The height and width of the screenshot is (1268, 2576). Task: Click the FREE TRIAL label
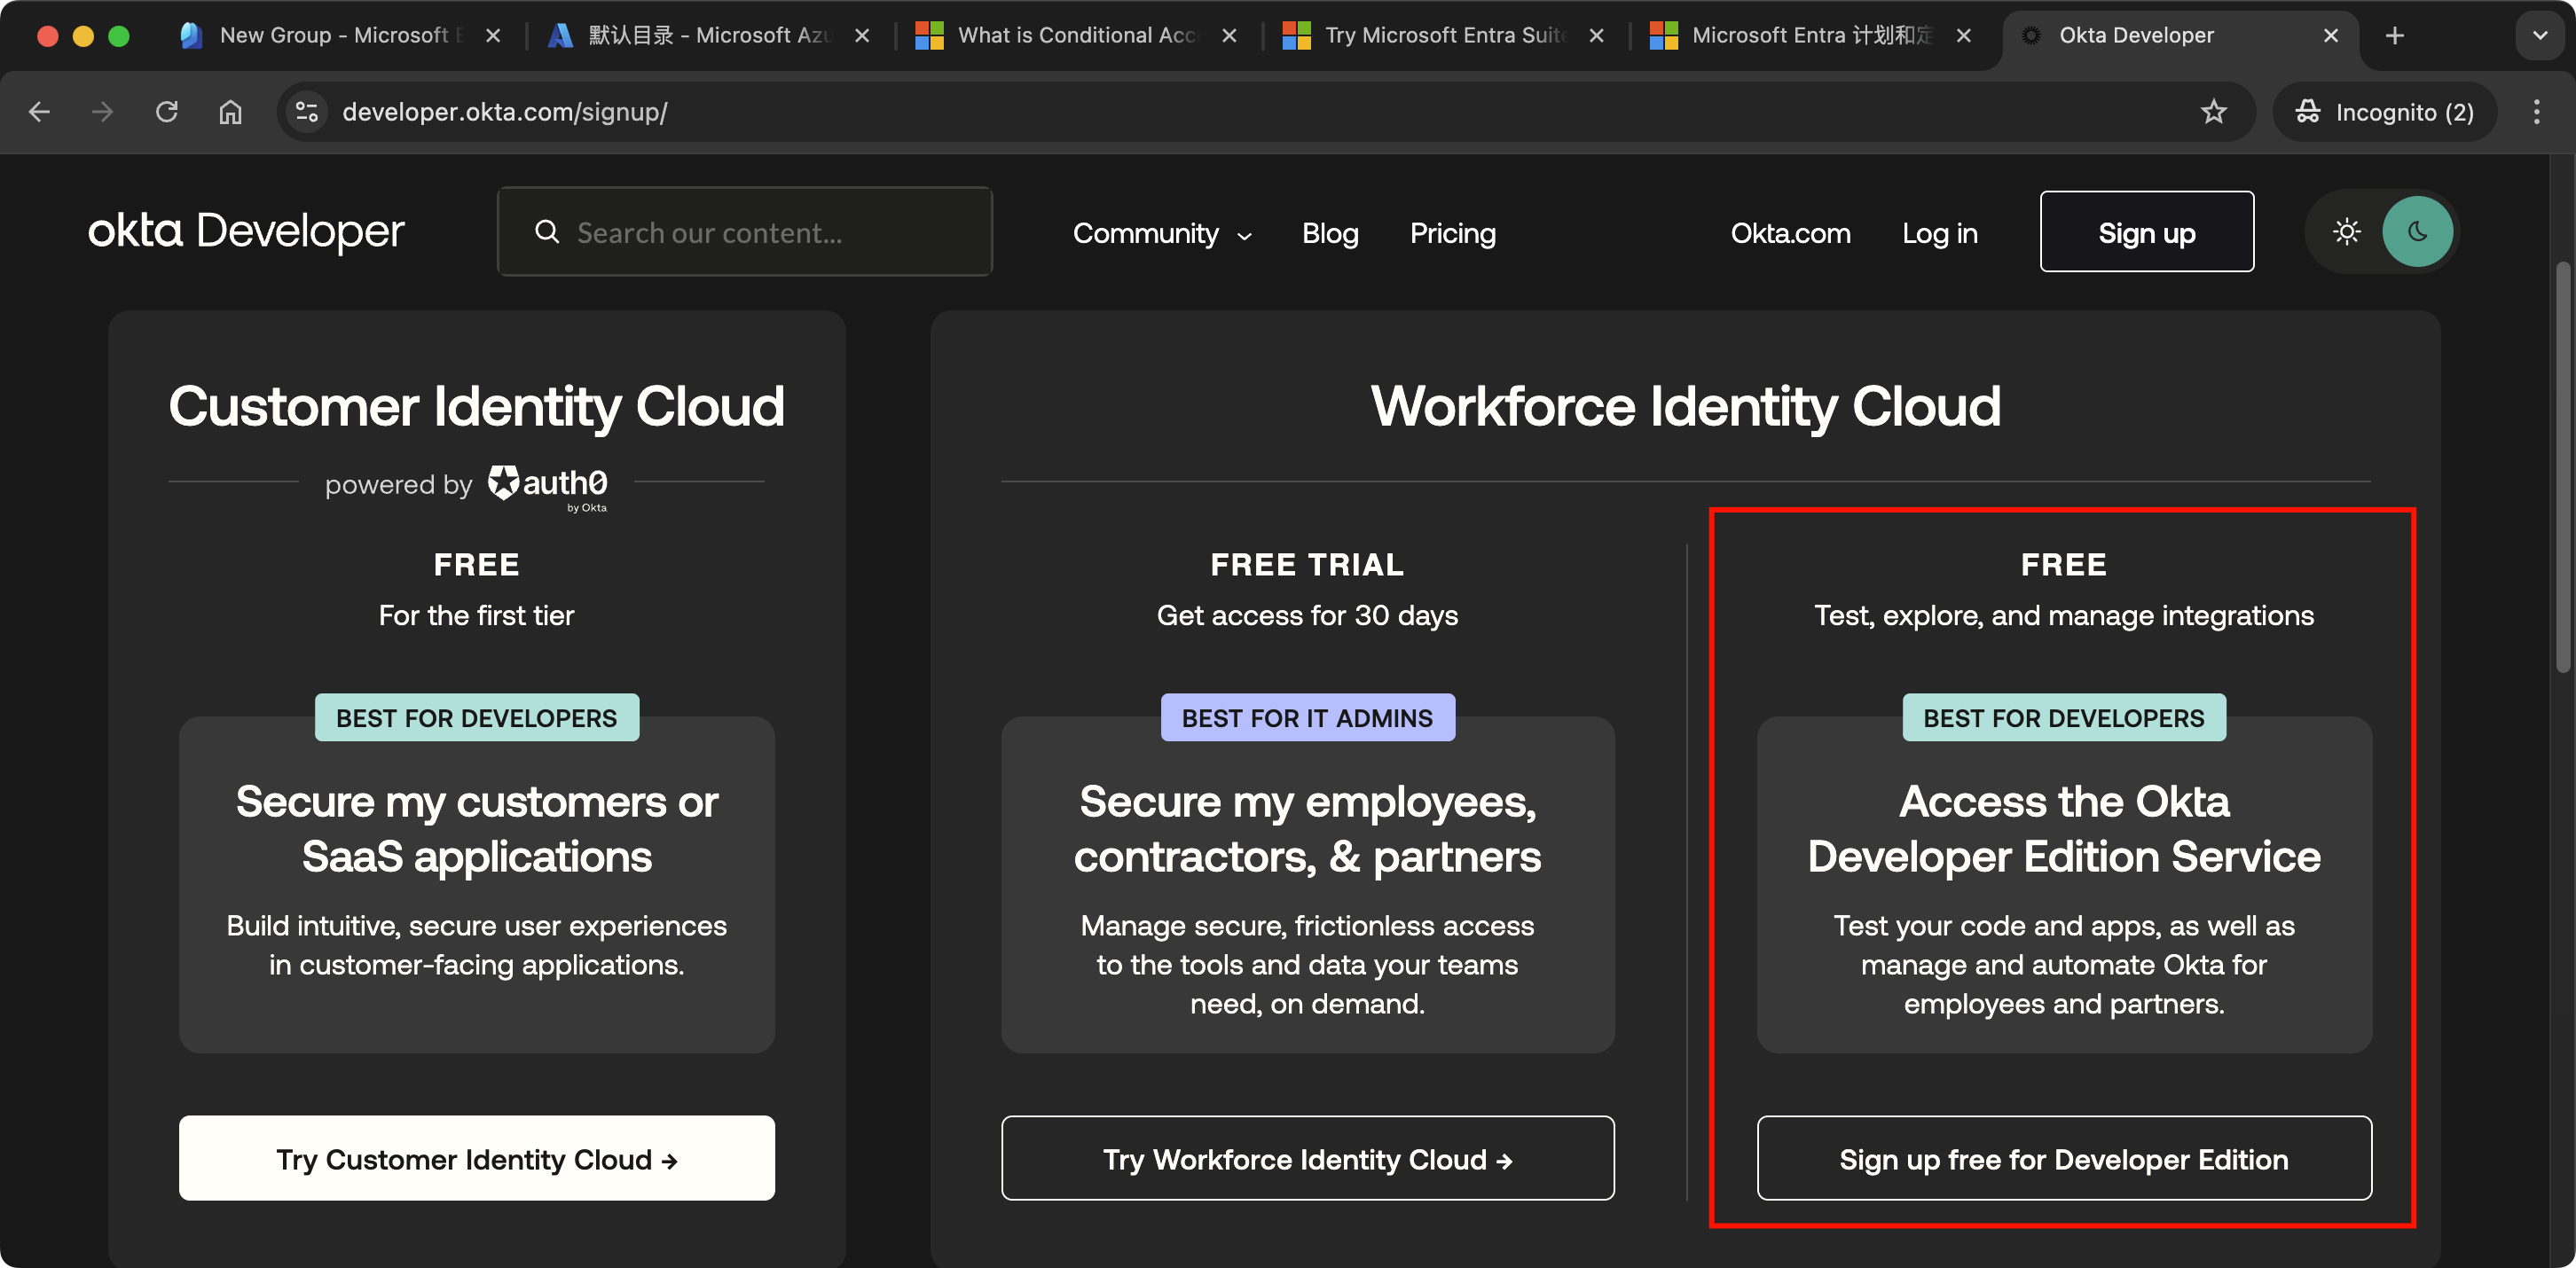1307,564
